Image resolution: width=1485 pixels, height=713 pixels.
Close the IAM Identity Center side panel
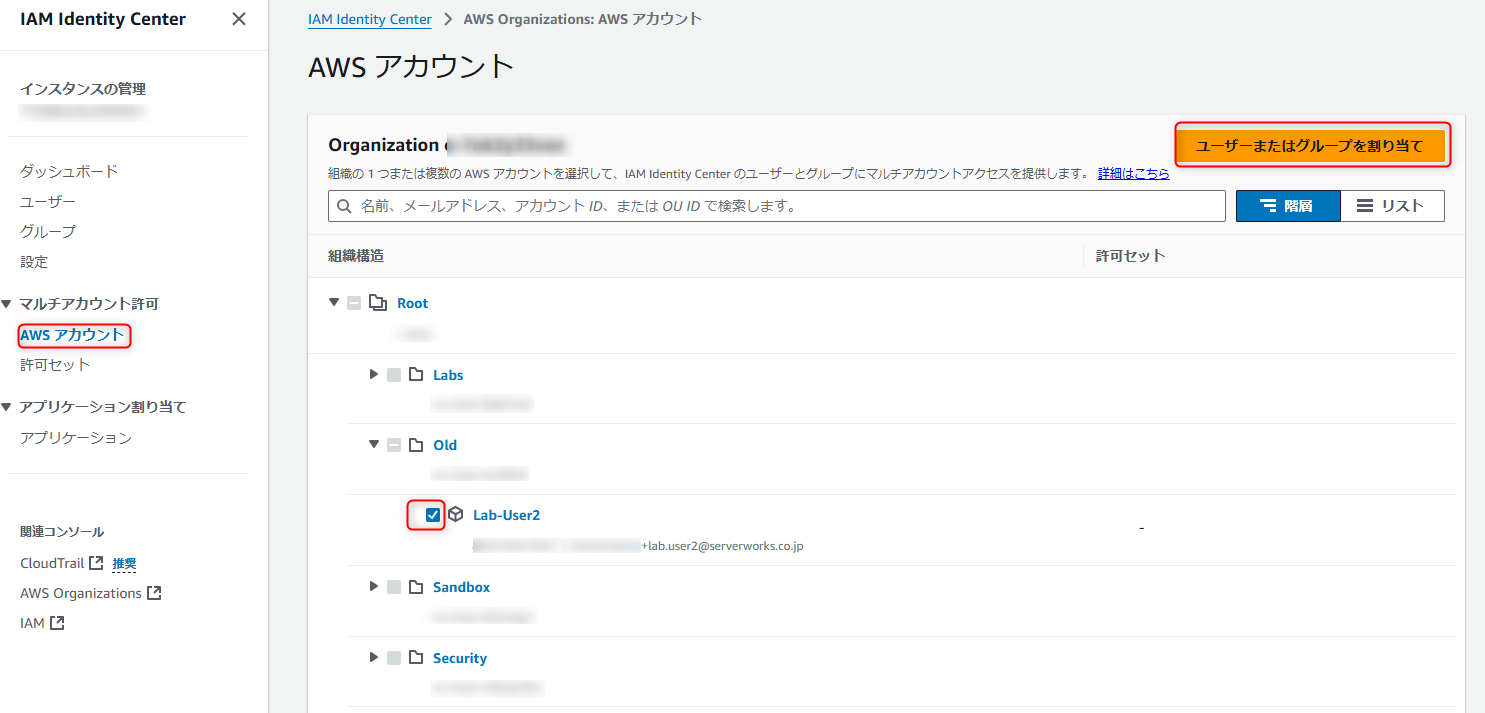tap(238, 19)
